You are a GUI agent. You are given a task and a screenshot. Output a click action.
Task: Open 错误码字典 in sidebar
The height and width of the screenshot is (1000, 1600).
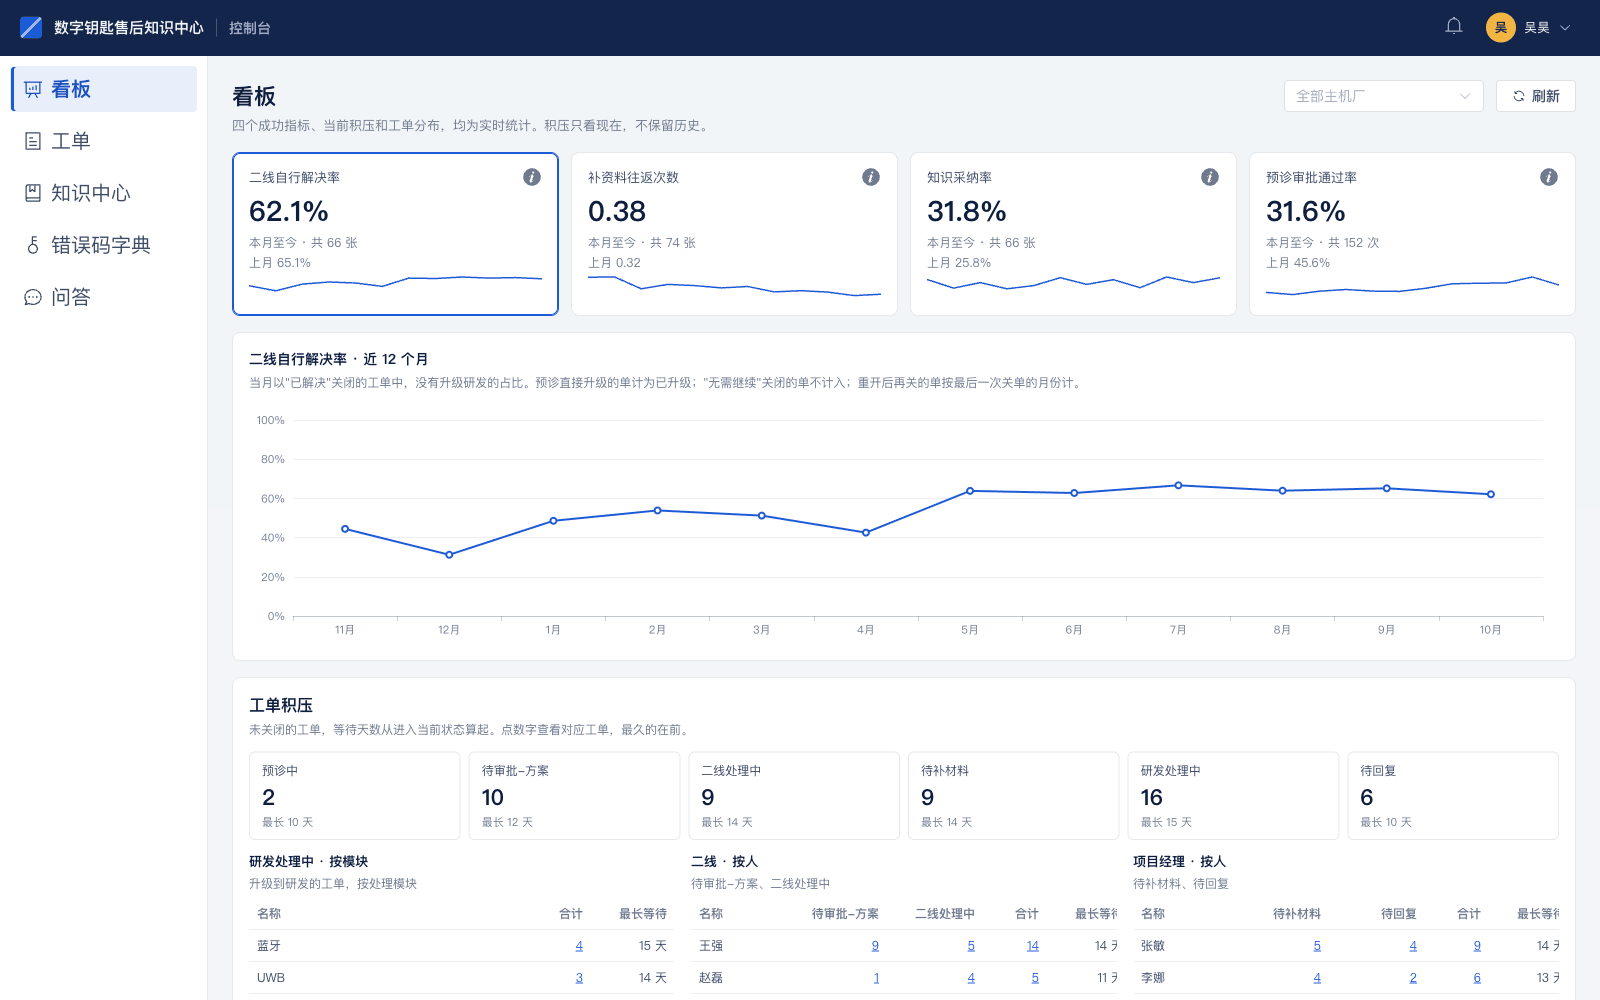pos(104,245)
